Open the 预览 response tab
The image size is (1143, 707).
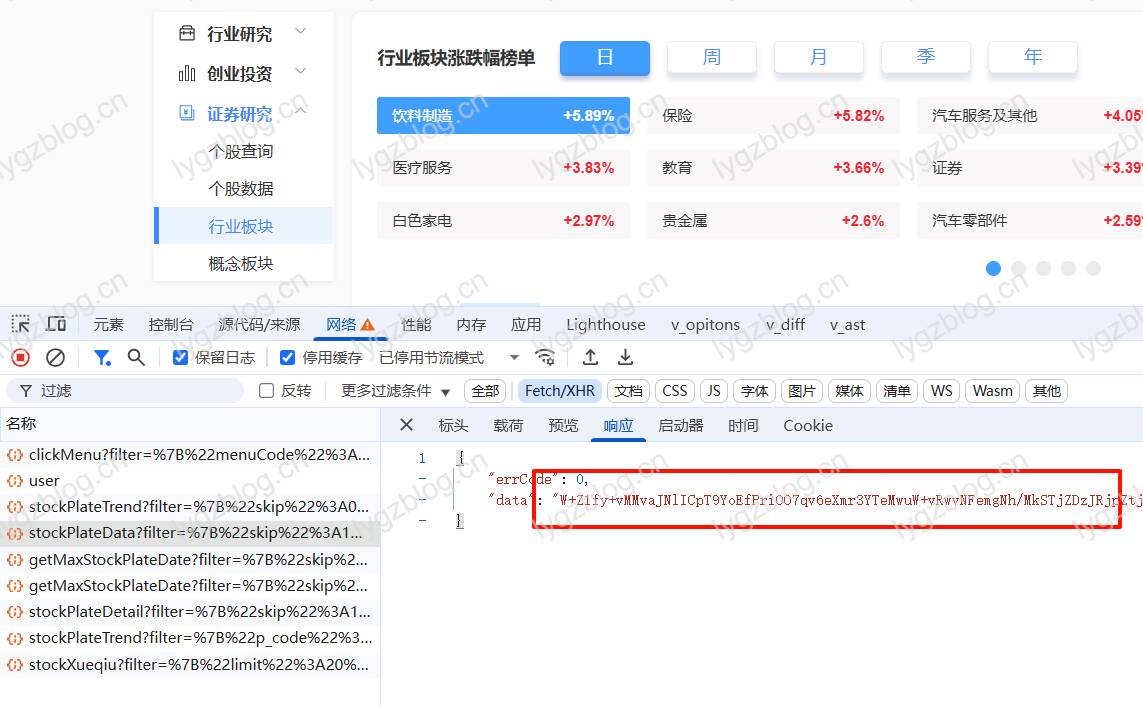562,425
